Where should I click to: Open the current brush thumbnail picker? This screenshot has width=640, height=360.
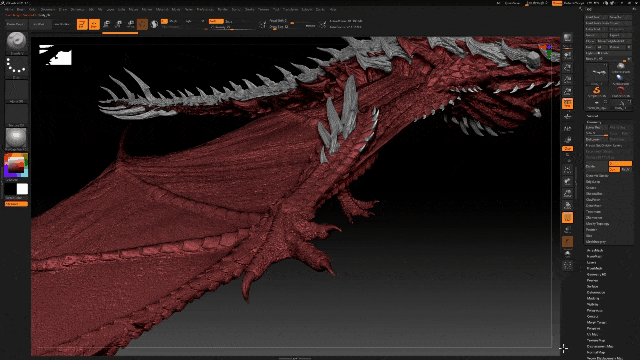point(16,42)
